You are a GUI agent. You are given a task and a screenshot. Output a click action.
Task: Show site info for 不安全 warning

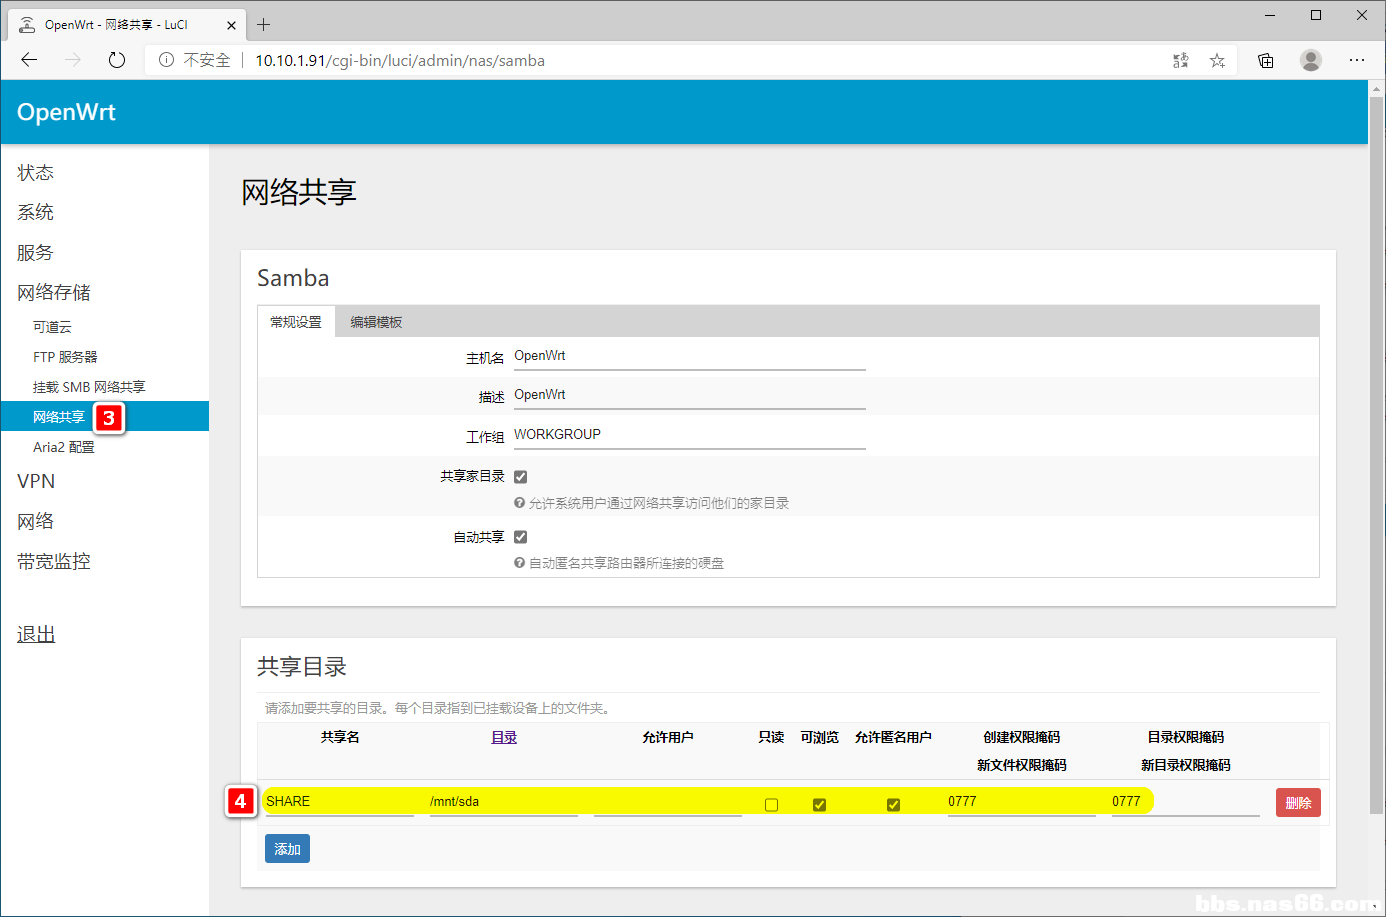[x=195, y=60]
